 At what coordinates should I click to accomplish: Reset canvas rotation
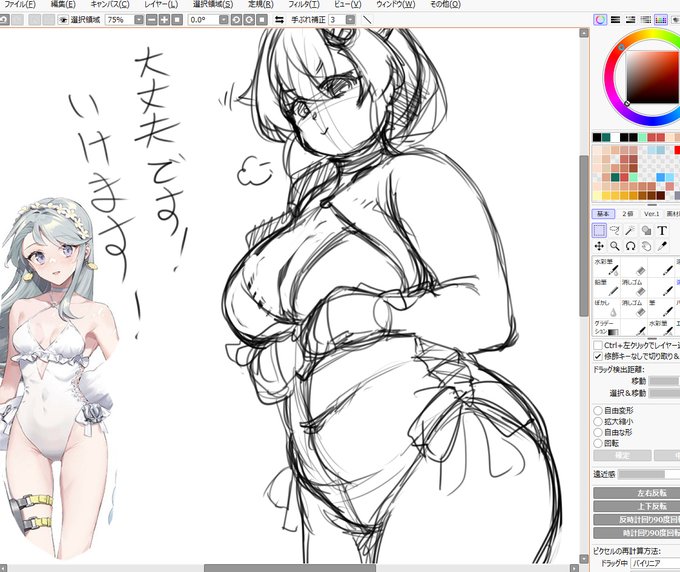[262, 20]
